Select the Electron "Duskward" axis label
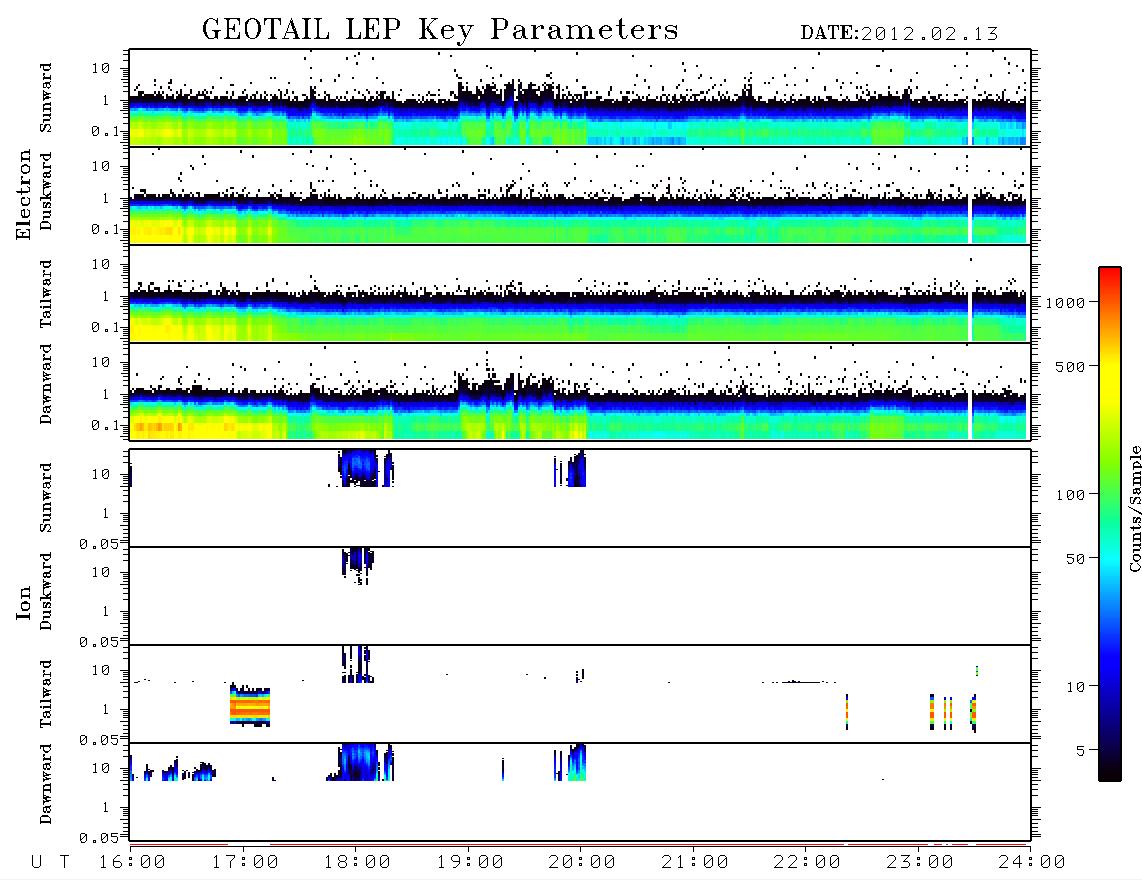 pyautogui.click(x=46, y=192)
